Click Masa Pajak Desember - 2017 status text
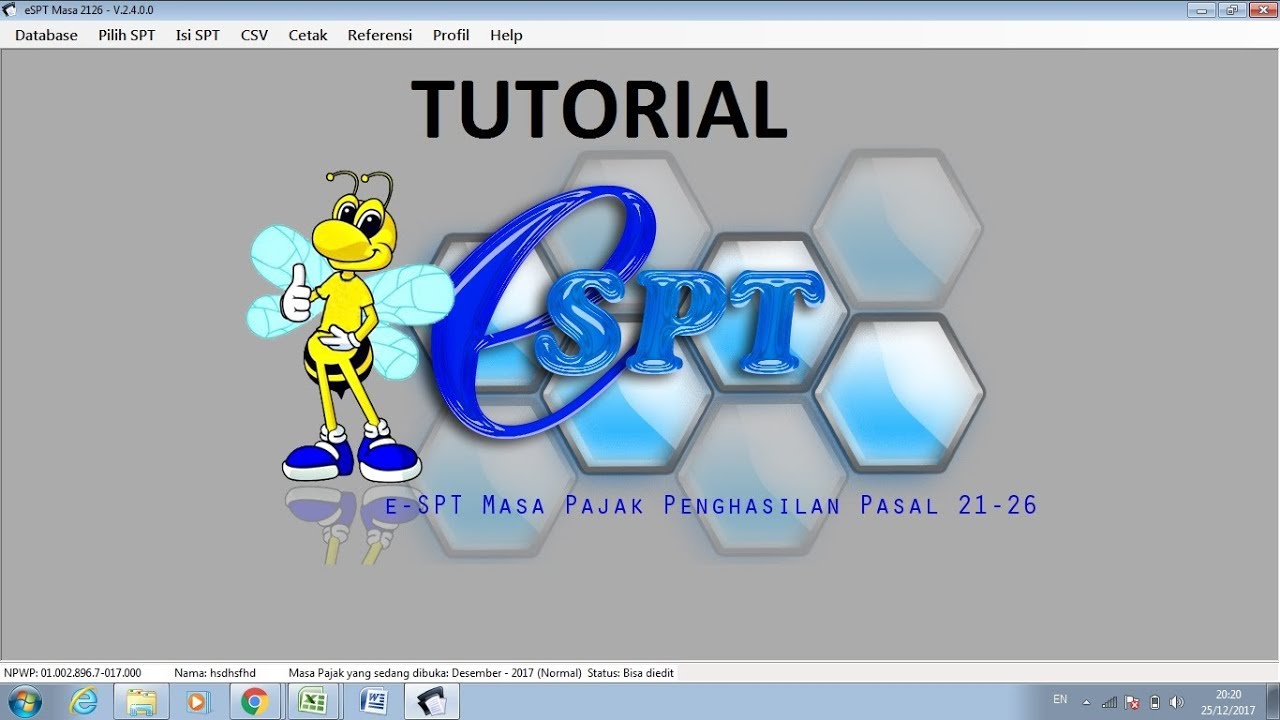1280x720 pixels. click(x=435, y=673)
